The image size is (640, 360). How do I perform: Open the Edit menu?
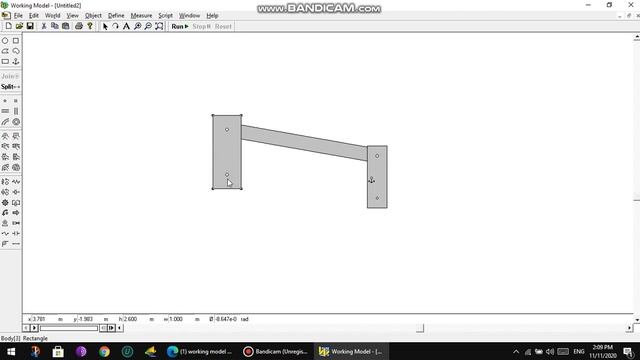pyautogui.click(x=33, y=16)
